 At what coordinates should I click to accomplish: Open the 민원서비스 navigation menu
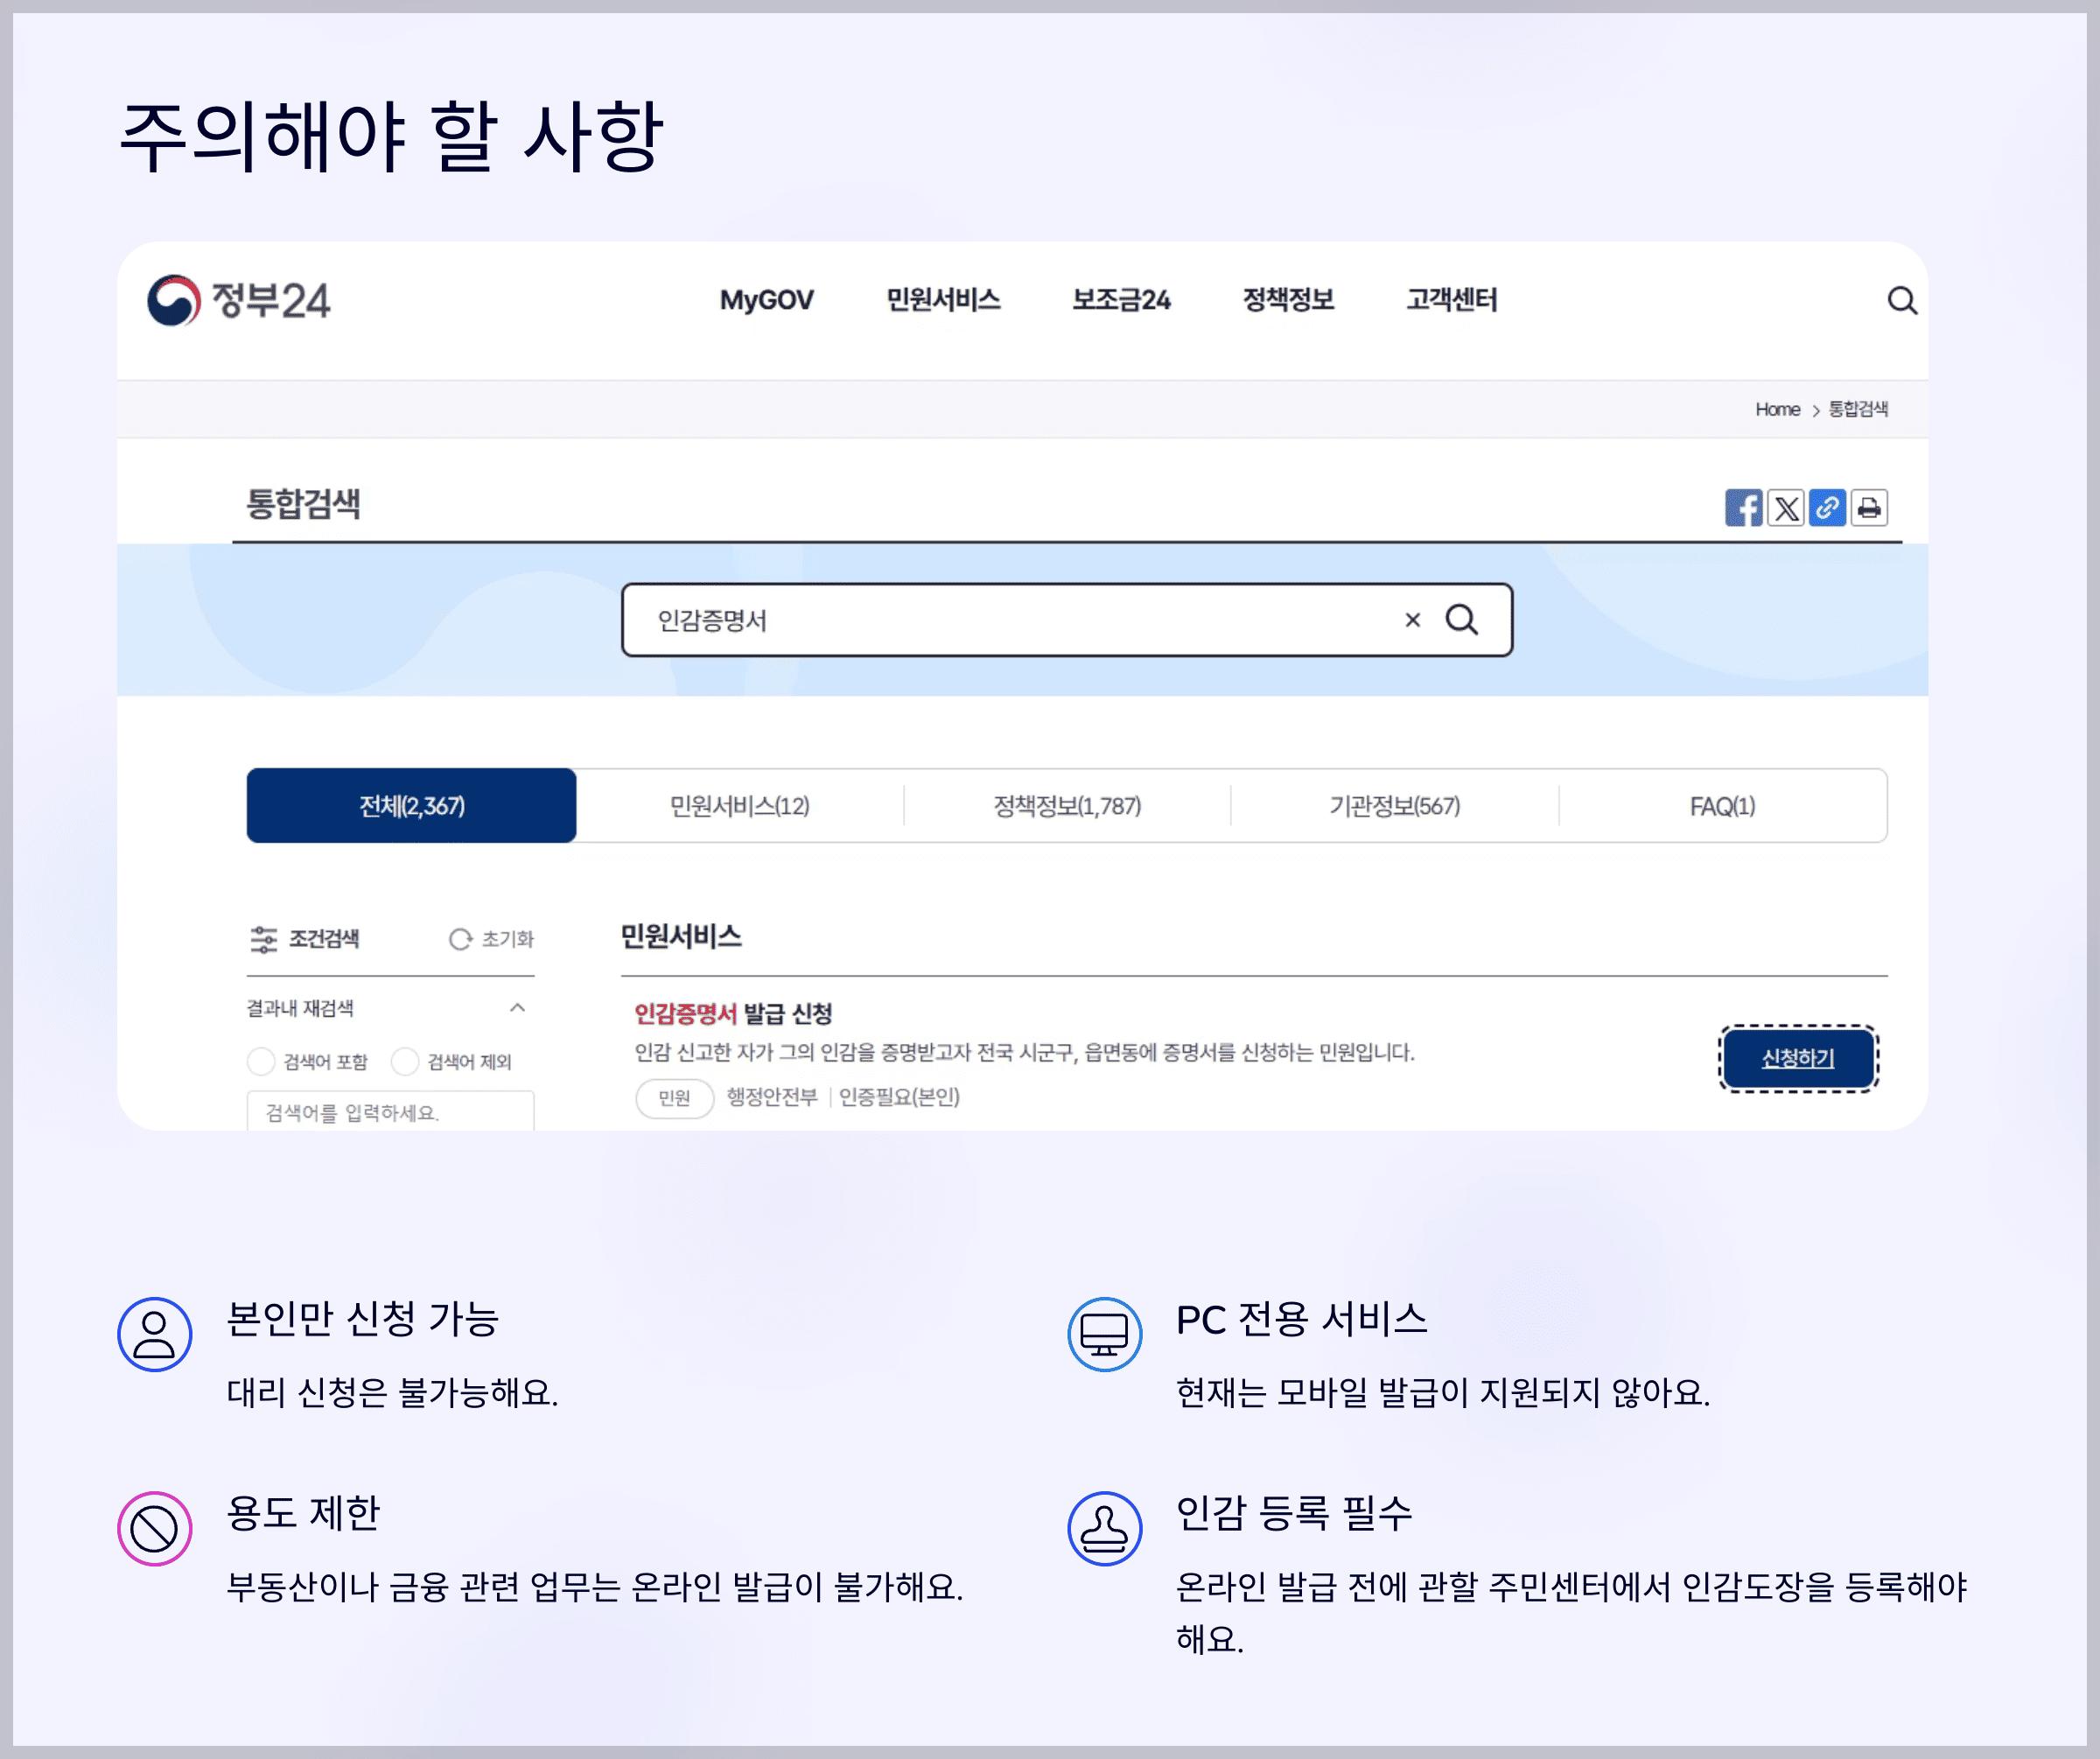click(942, 300)
